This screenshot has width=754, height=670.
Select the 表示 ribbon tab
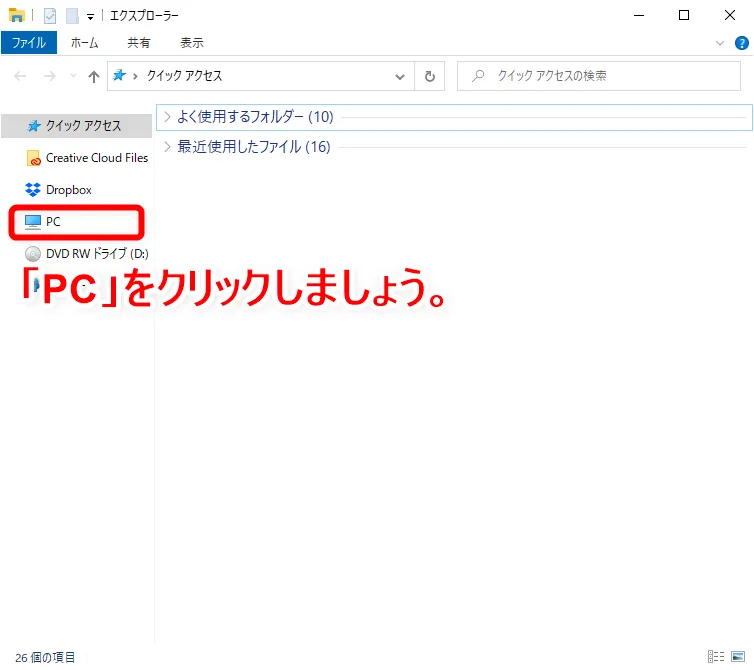tap(192, 43)
